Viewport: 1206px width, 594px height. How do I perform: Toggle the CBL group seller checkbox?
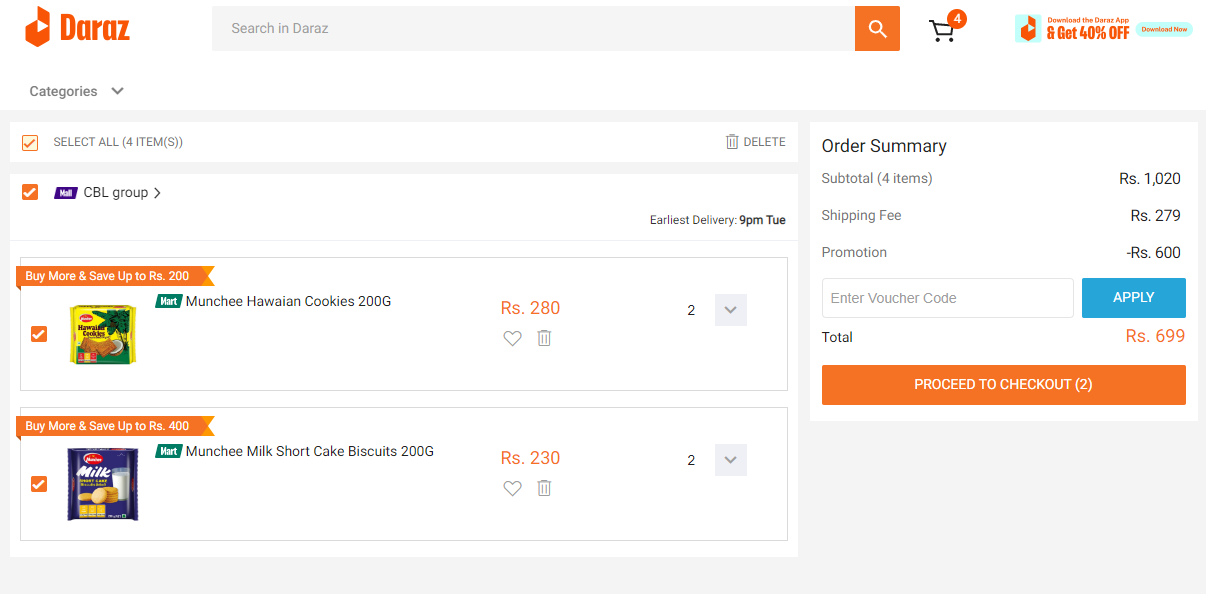[x=30, y=192]
